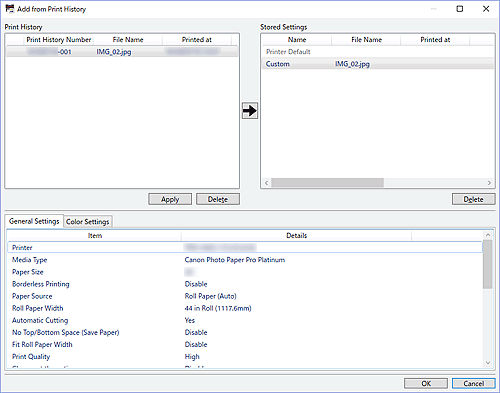Sort by the Print History Number column header
This screenshot has width=500, height=393.
click(59, 40)
